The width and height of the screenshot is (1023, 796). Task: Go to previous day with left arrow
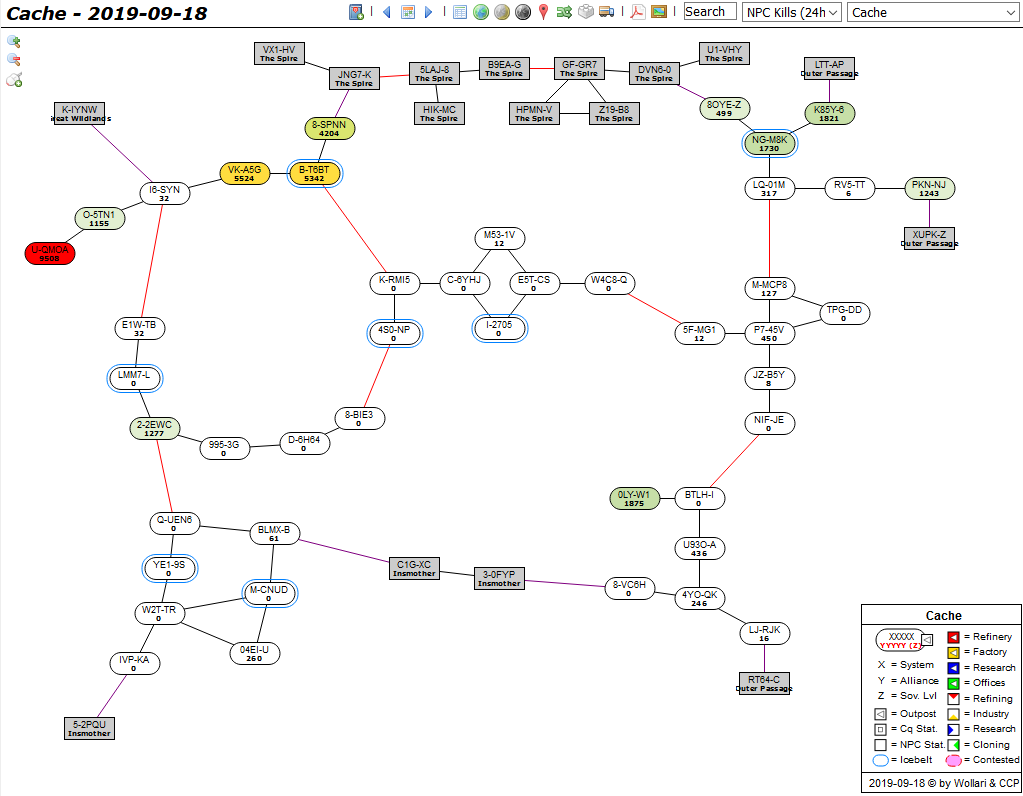(387, 12)
